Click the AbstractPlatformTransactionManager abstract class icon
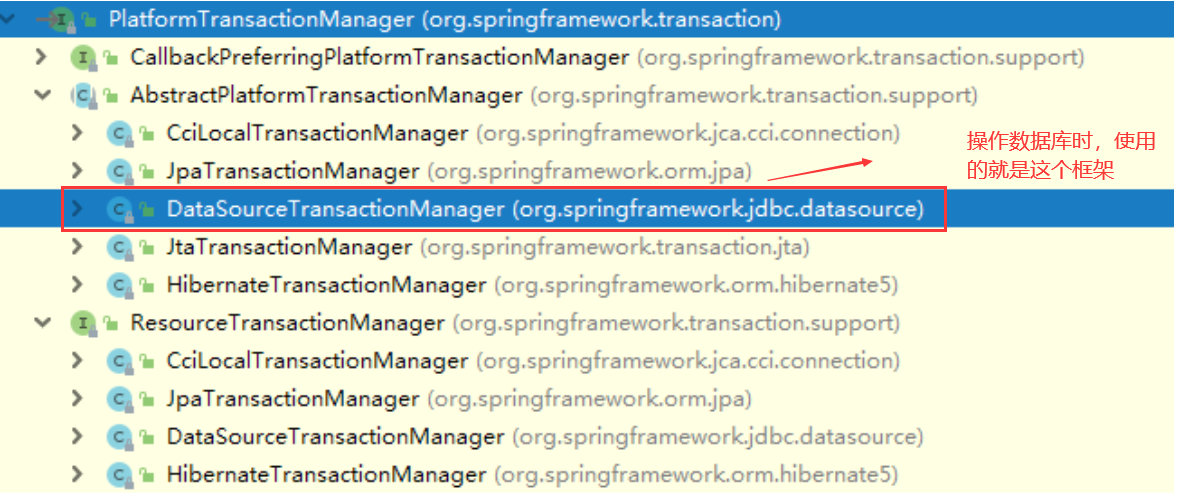 [x=82, y=95]
